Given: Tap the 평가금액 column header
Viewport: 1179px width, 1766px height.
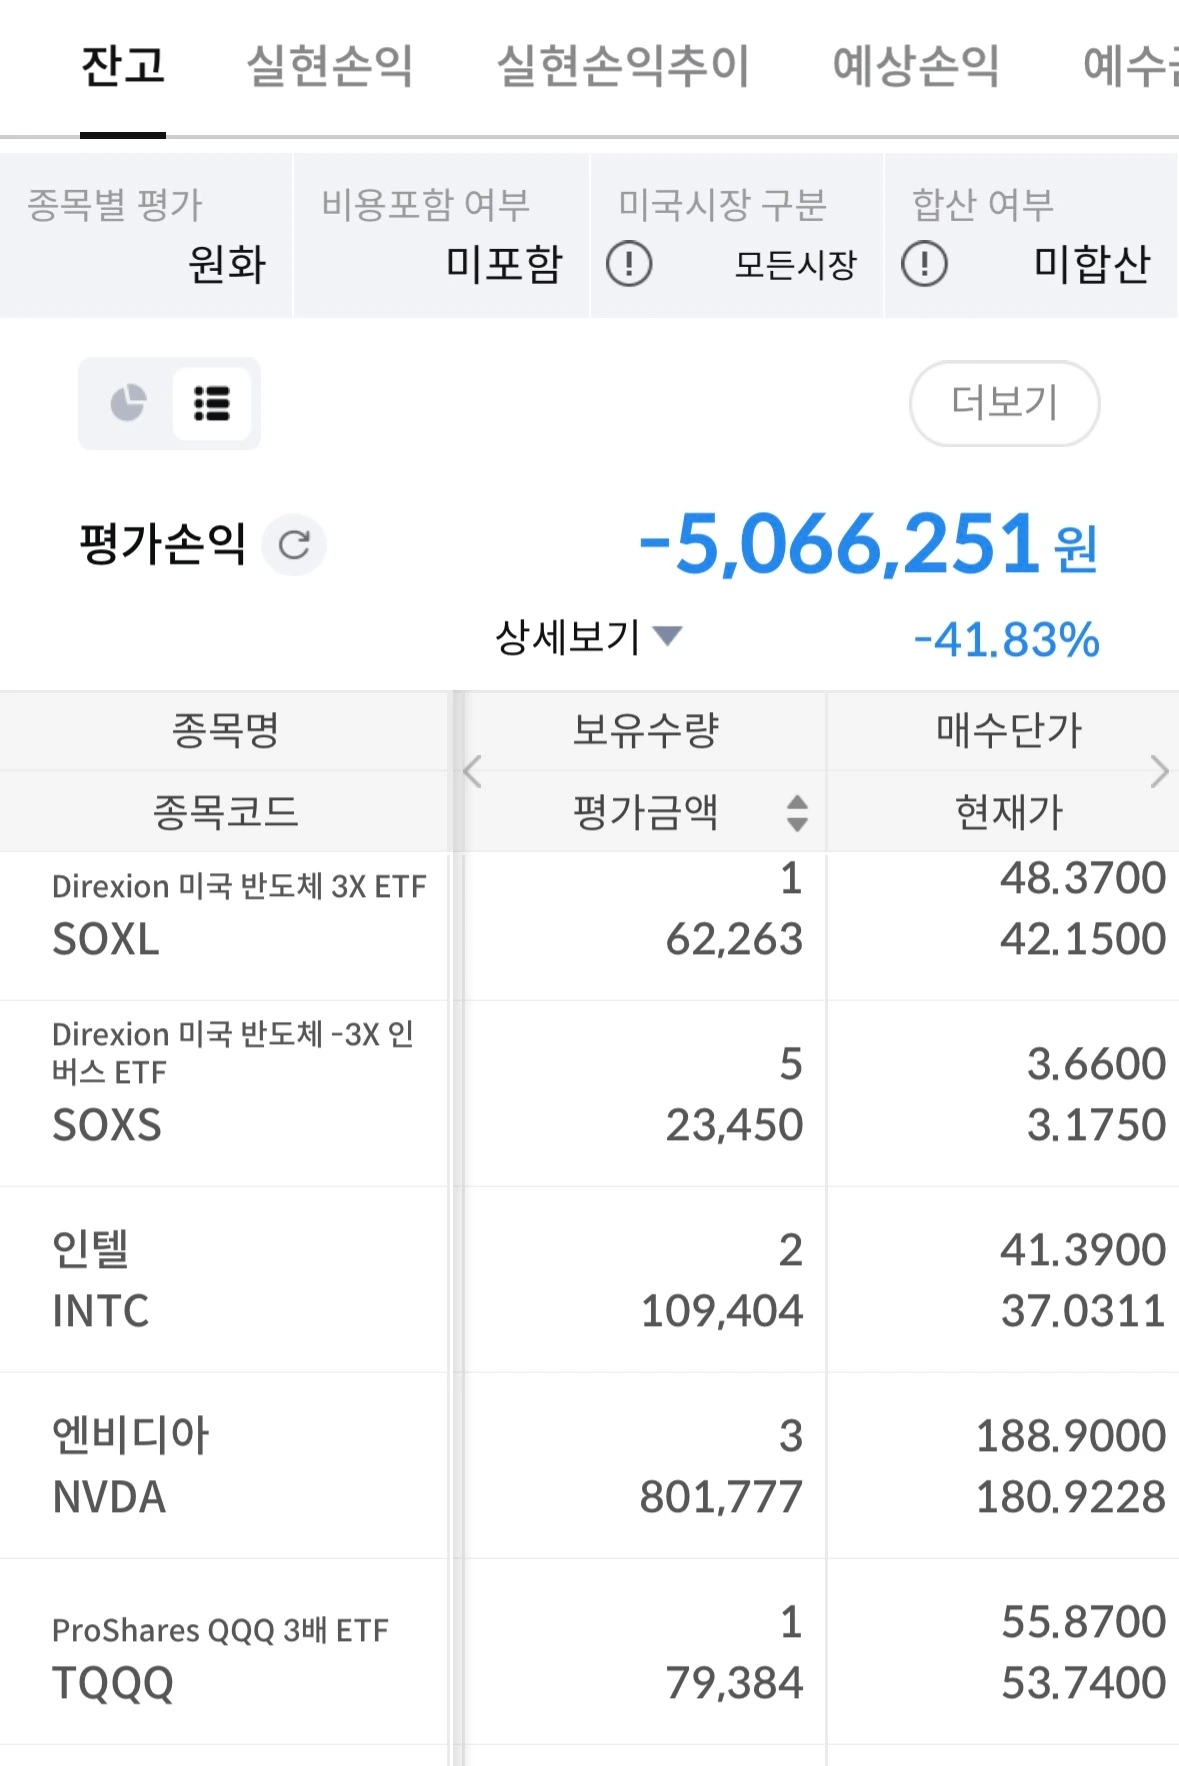Looking at the screenshot, I should (x=645, y=811).
